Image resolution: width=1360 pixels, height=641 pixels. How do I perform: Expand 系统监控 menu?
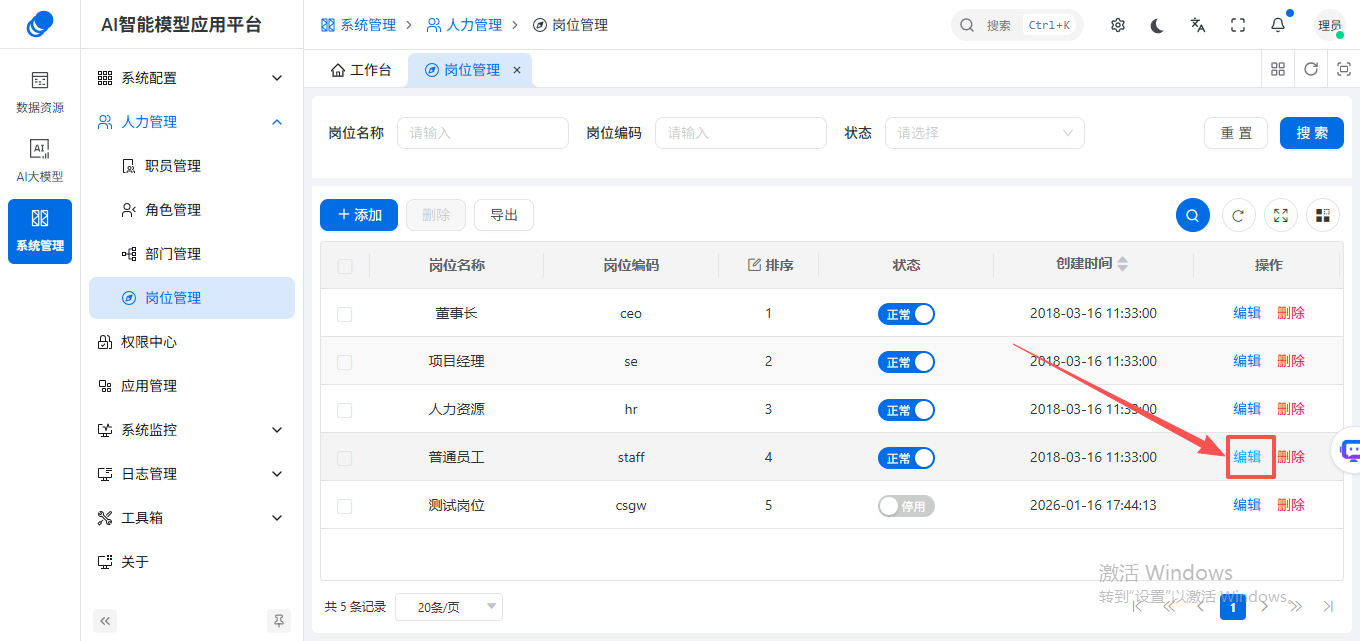point(192,430)
